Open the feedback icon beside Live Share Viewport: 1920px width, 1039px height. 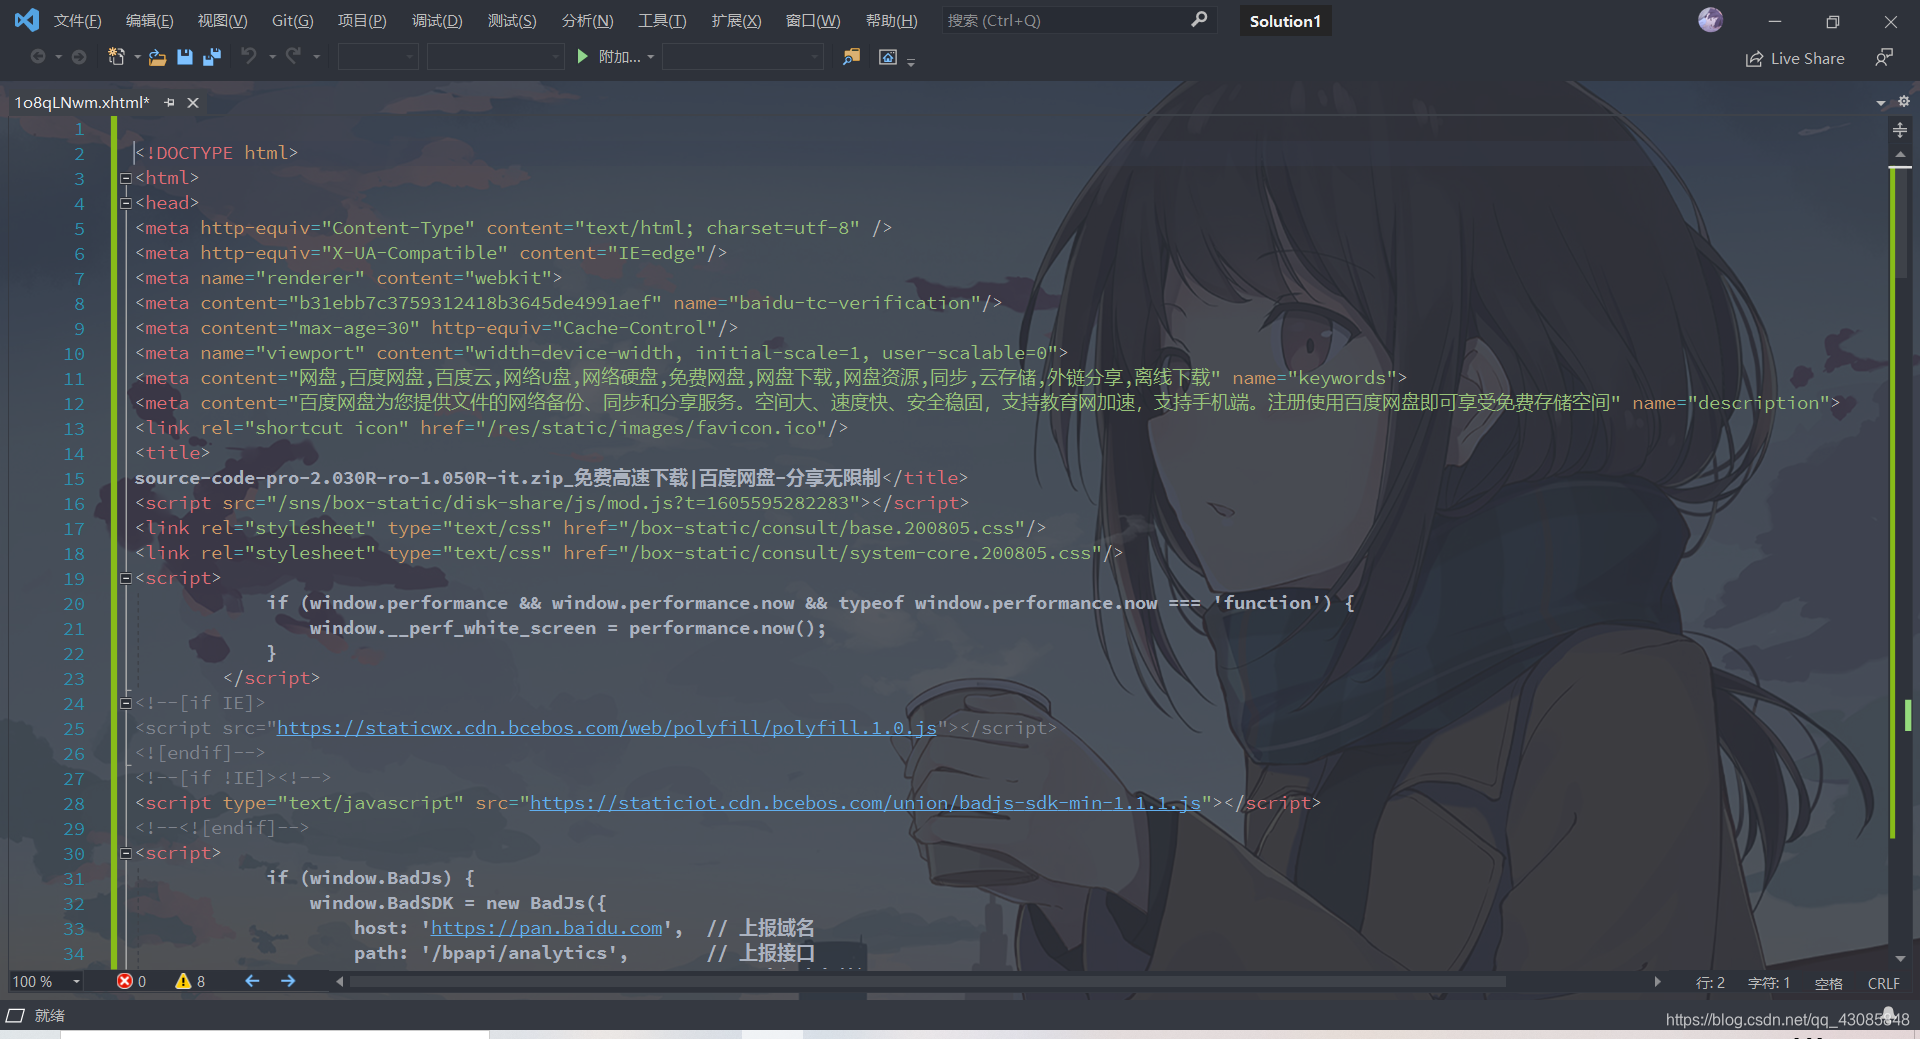[1883, 58]
